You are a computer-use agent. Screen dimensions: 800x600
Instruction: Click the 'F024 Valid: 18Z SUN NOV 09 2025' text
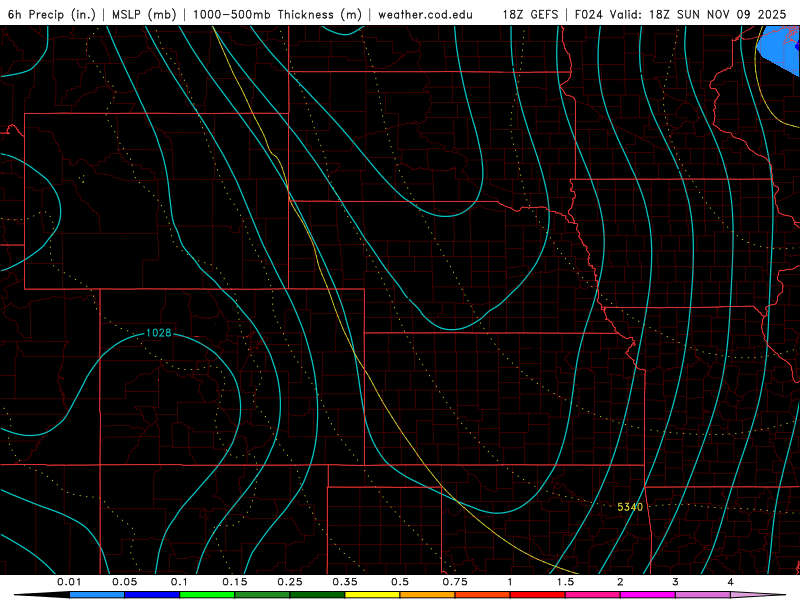click(681, 14)
